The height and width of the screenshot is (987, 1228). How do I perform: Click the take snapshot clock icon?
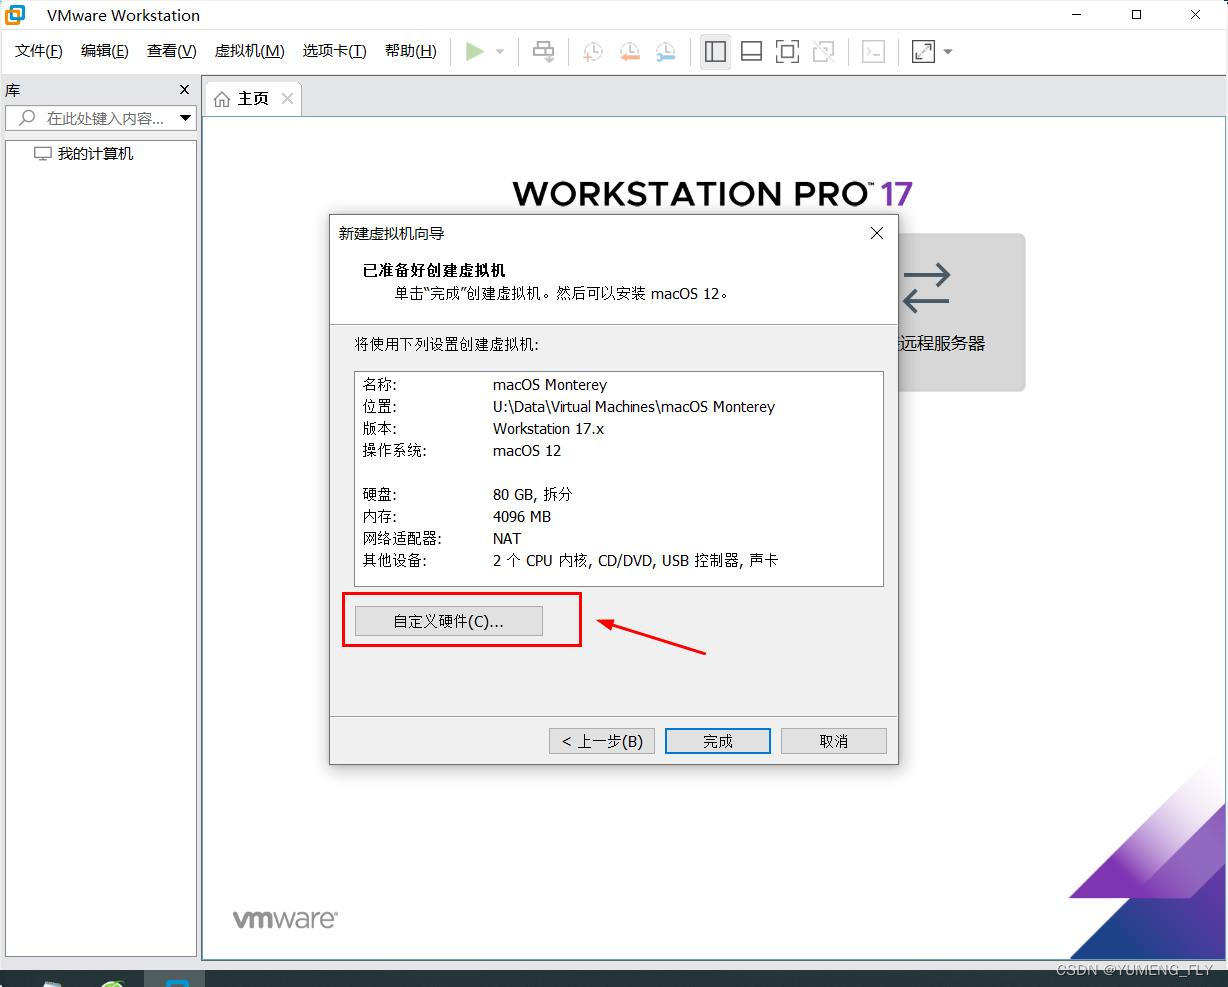click(x=593, y=52)
